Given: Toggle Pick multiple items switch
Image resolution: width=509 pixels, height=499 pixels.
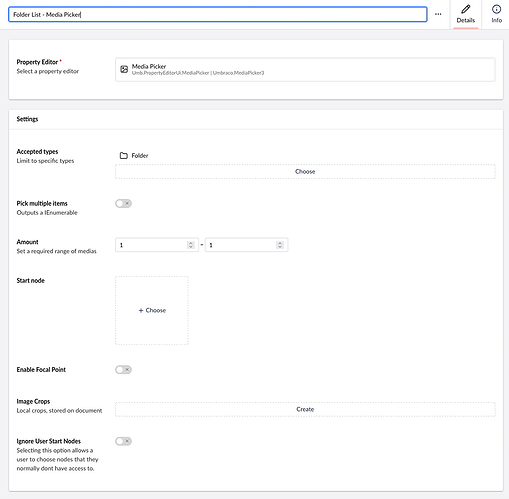Looking at the screenshot, I should tap(123, 203).
